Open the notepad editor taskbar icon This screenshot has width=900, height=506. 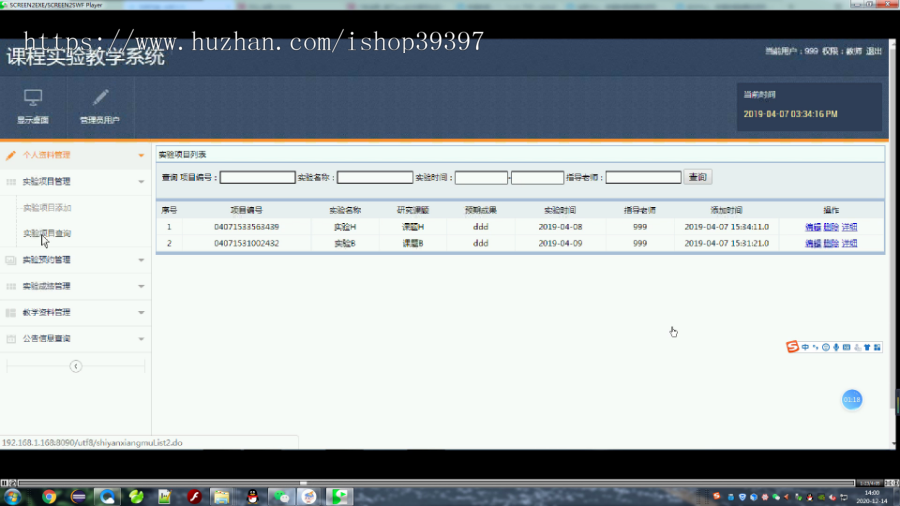tap(165, 497)
